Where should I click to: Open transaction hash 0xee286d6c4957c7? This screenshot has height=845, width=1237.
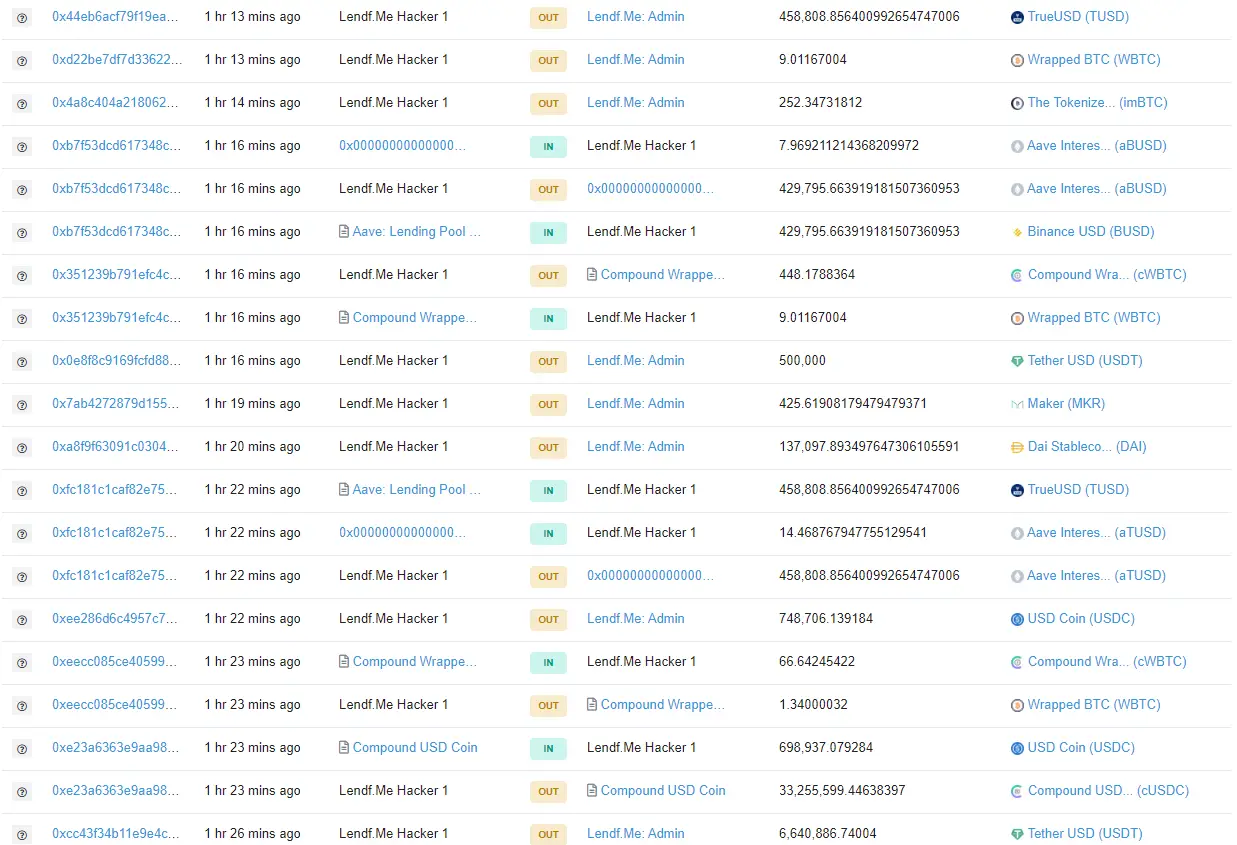(x=117, y=619)
